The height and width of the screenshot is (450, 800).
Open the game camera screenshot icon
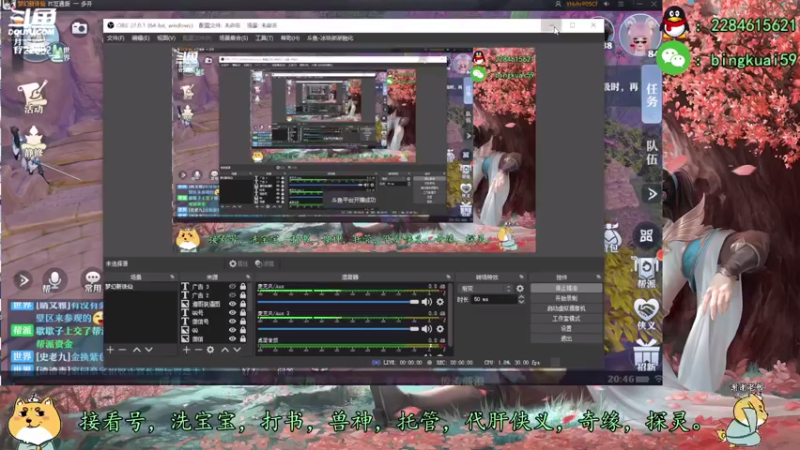click(x=79, y=28)
